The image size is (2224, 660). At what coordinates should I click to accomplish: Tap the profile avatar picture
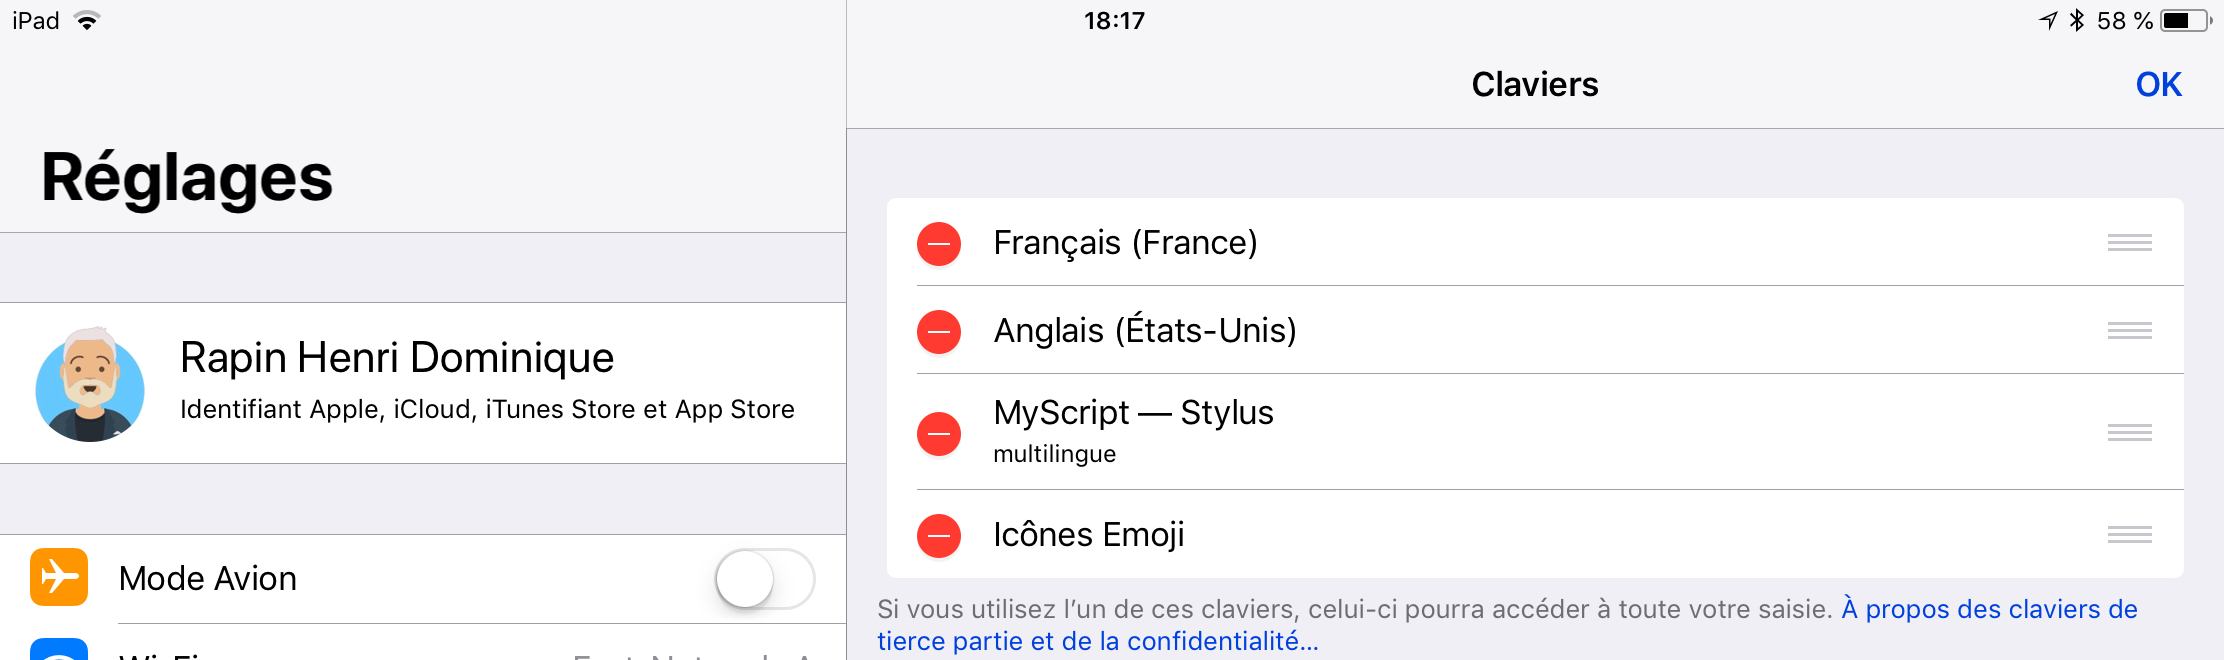(x=90, y=384)
